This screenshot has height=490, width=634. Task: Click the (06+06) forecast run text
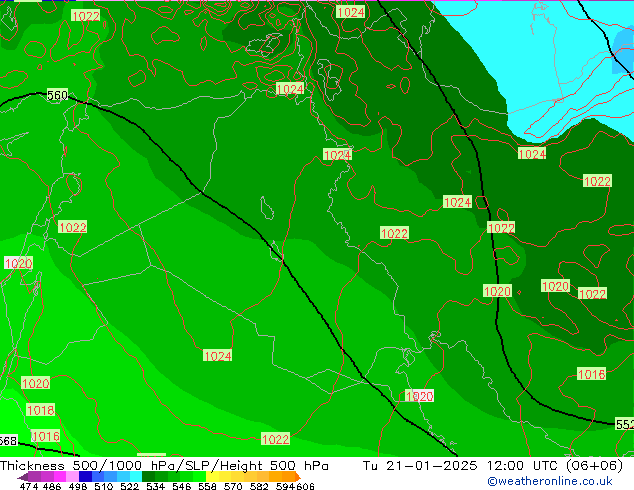tap(594, 466)
